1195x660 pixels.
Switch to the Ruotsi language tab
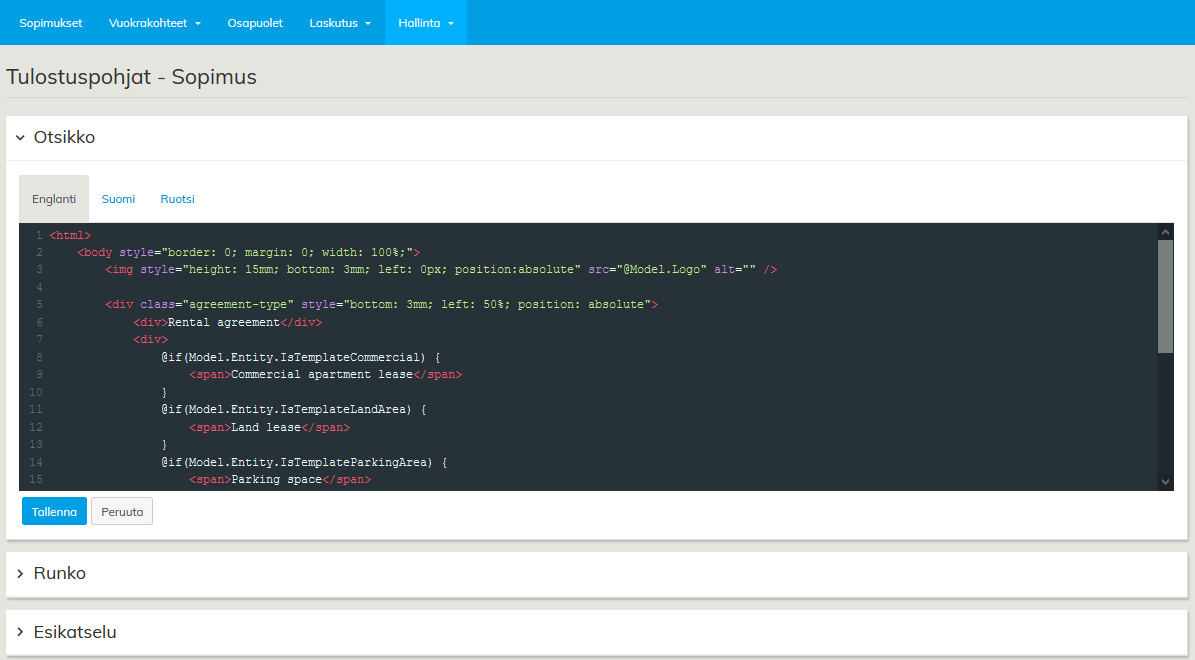click(177, 199)
